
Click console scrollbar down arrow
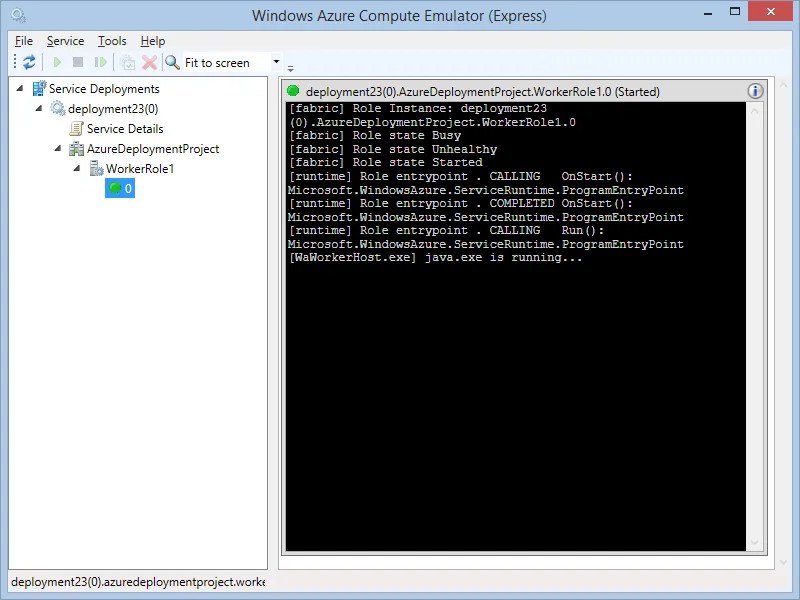(755, 542)
